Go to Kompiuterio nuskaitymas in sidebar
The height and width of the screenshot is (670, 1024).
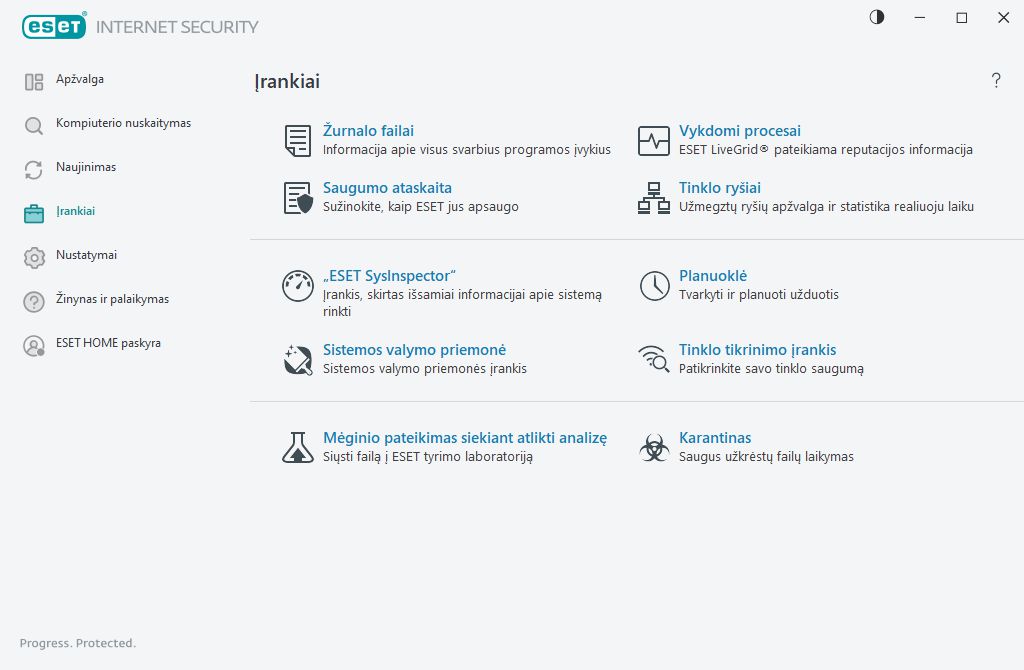123,124
